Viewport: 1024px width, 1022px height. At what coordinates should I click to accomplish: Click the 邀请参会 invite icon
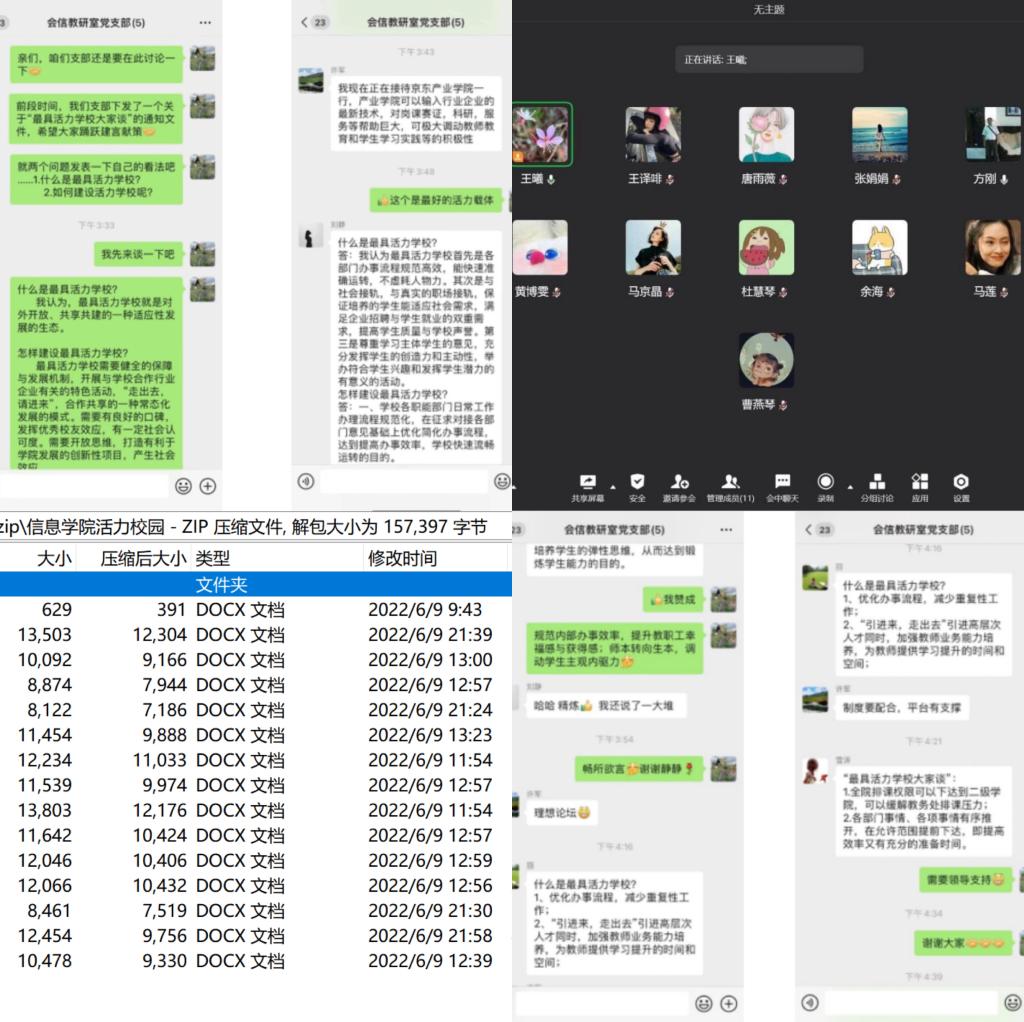click(680, 482)
